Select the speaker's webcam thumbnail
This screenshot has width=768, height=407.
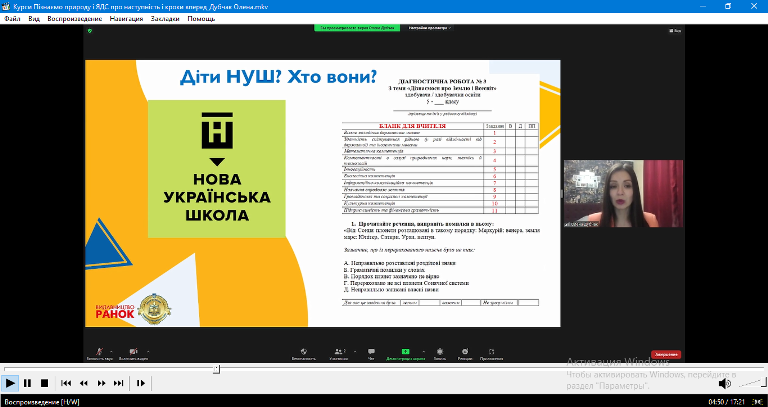pyautogui.click(x=623, y=193)
